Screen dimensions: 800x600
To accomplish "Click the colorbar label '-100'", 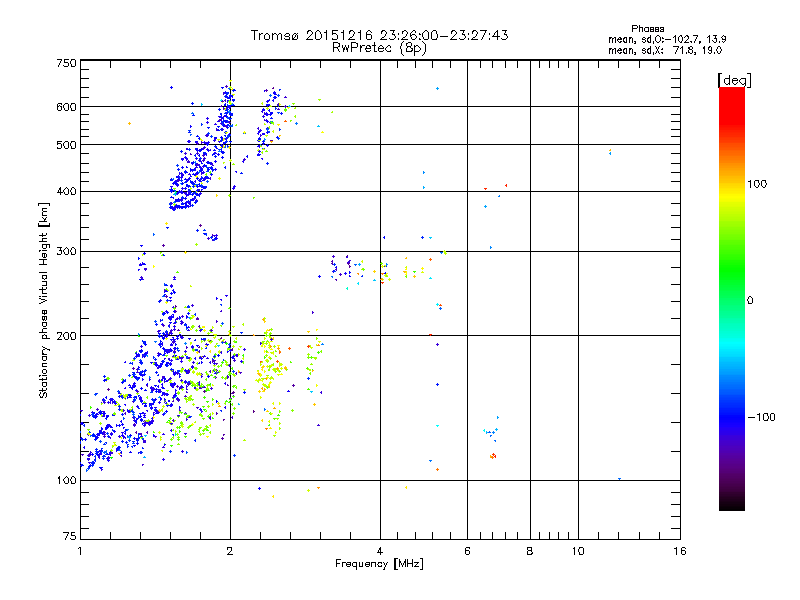I will coord(761,417).
